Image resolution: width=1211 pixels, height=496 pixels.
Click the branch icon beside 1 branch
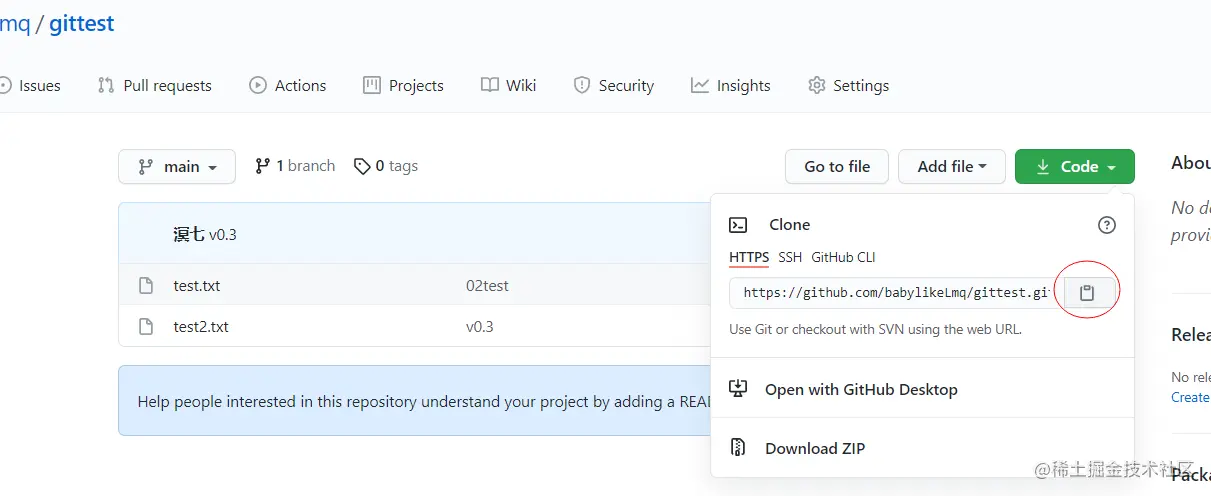click(263, 166)
